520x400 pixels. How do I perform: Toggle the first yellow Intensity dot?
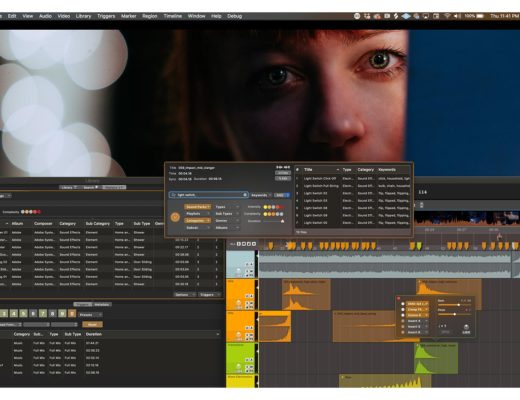point(266,207)
